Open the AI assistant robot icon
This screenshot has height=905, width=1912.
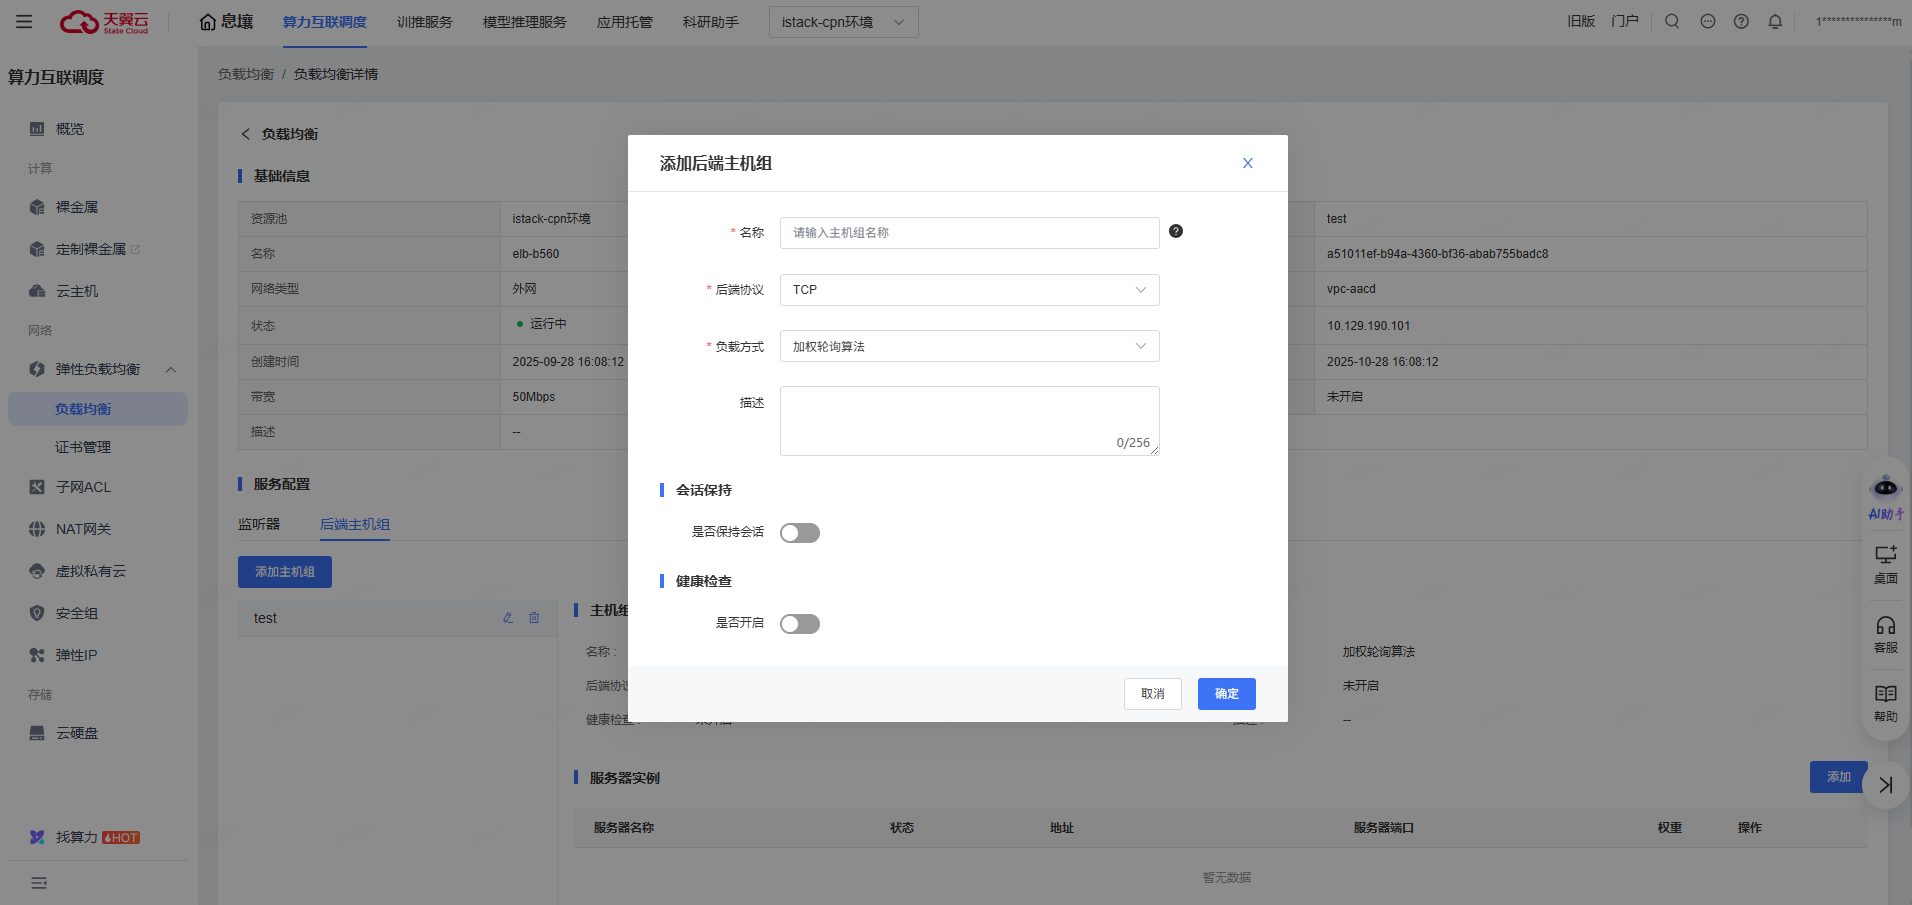click(x=1885, y=489)
